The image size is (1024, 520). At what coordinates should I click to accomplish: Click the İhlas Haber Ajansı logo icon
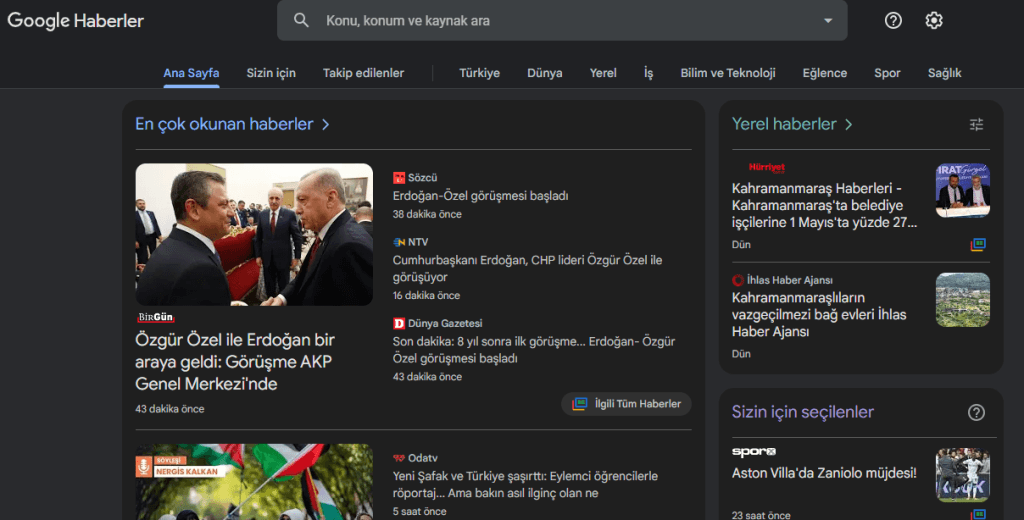(738, 280)
